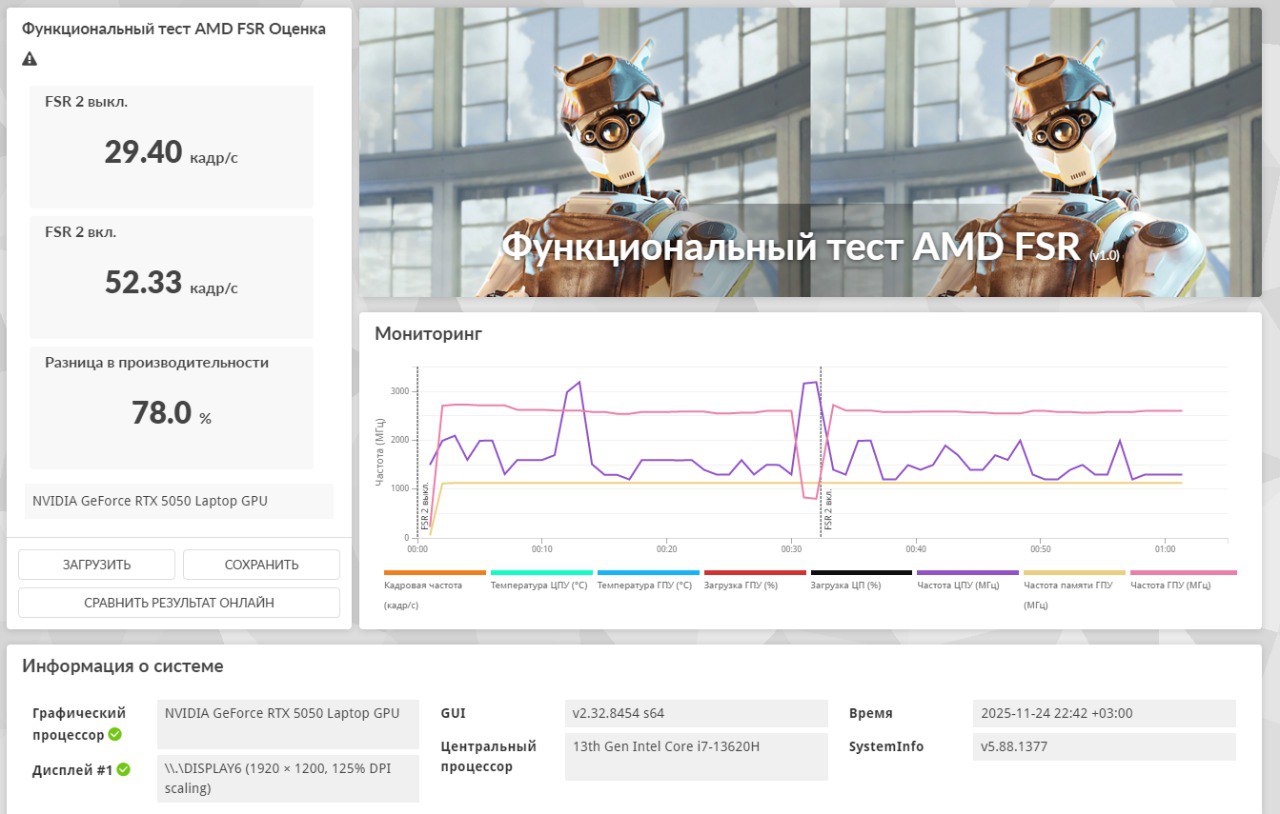Viewport: 1280px width, 814px height.
Task: Click the green checkmark beside Графический процессор
Action: click(115, 735)
